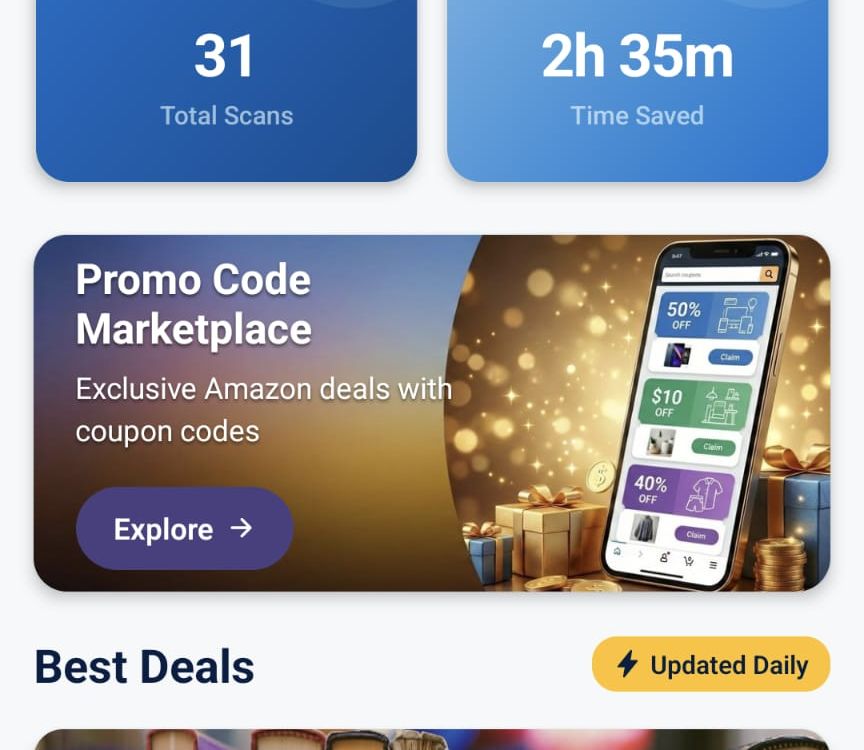
Task: Tap the arrow icon inside Explore button
Action: (241, 528)
